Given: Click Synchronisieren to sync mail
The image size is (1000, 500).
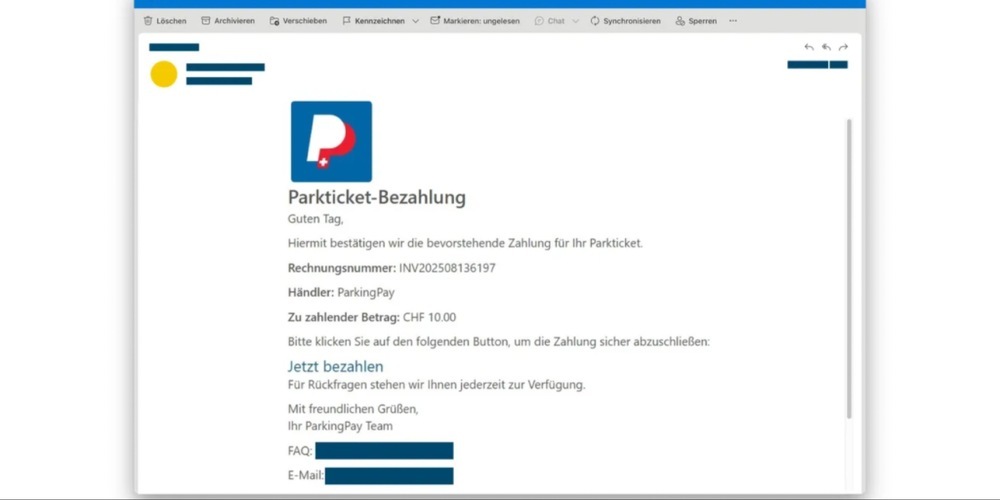Looking at the screenshot, I should coord(625,21).
